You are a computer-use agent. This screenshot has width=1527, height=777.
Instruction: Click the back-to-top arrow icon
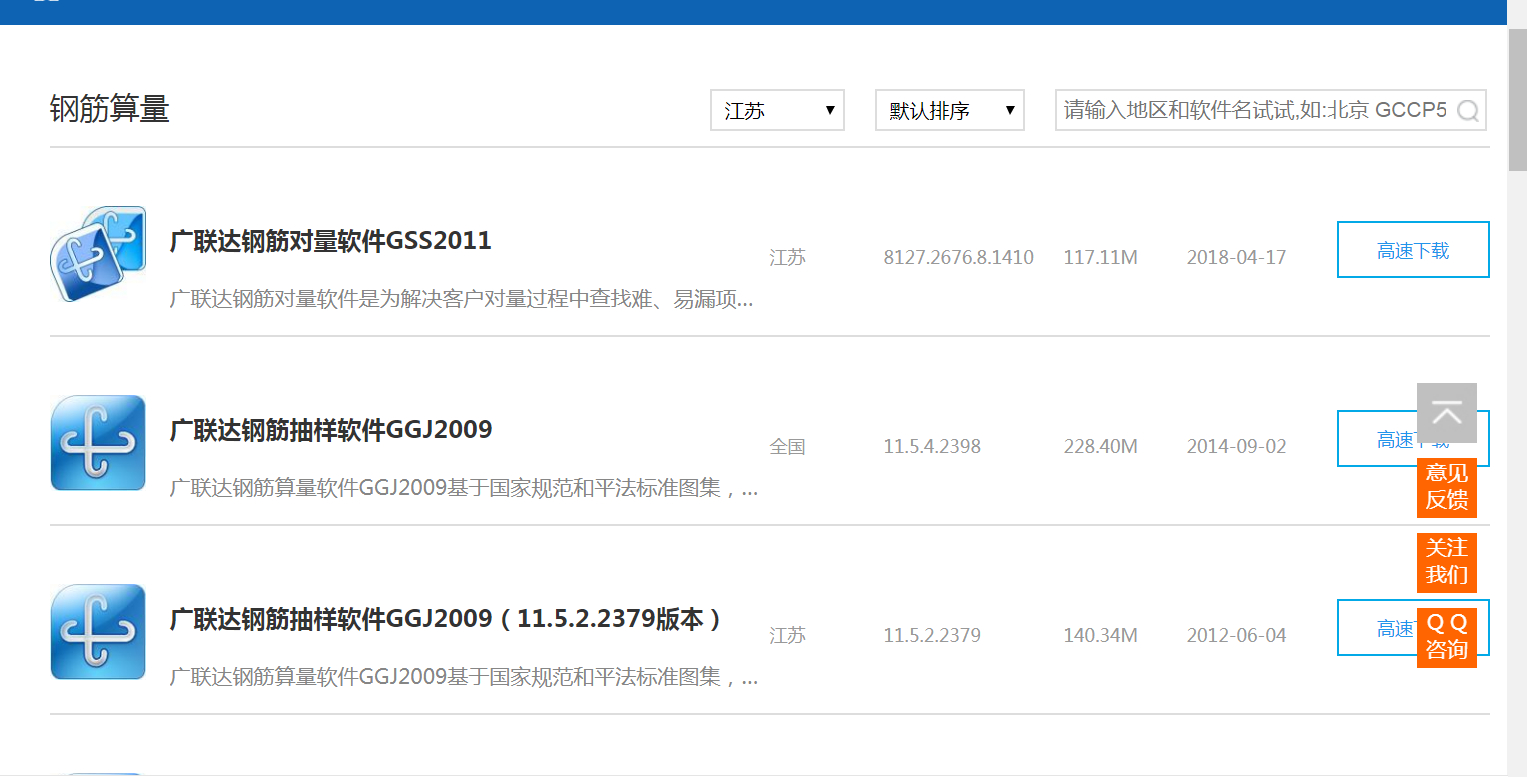pyautogui.click(x=1446, y=413)
